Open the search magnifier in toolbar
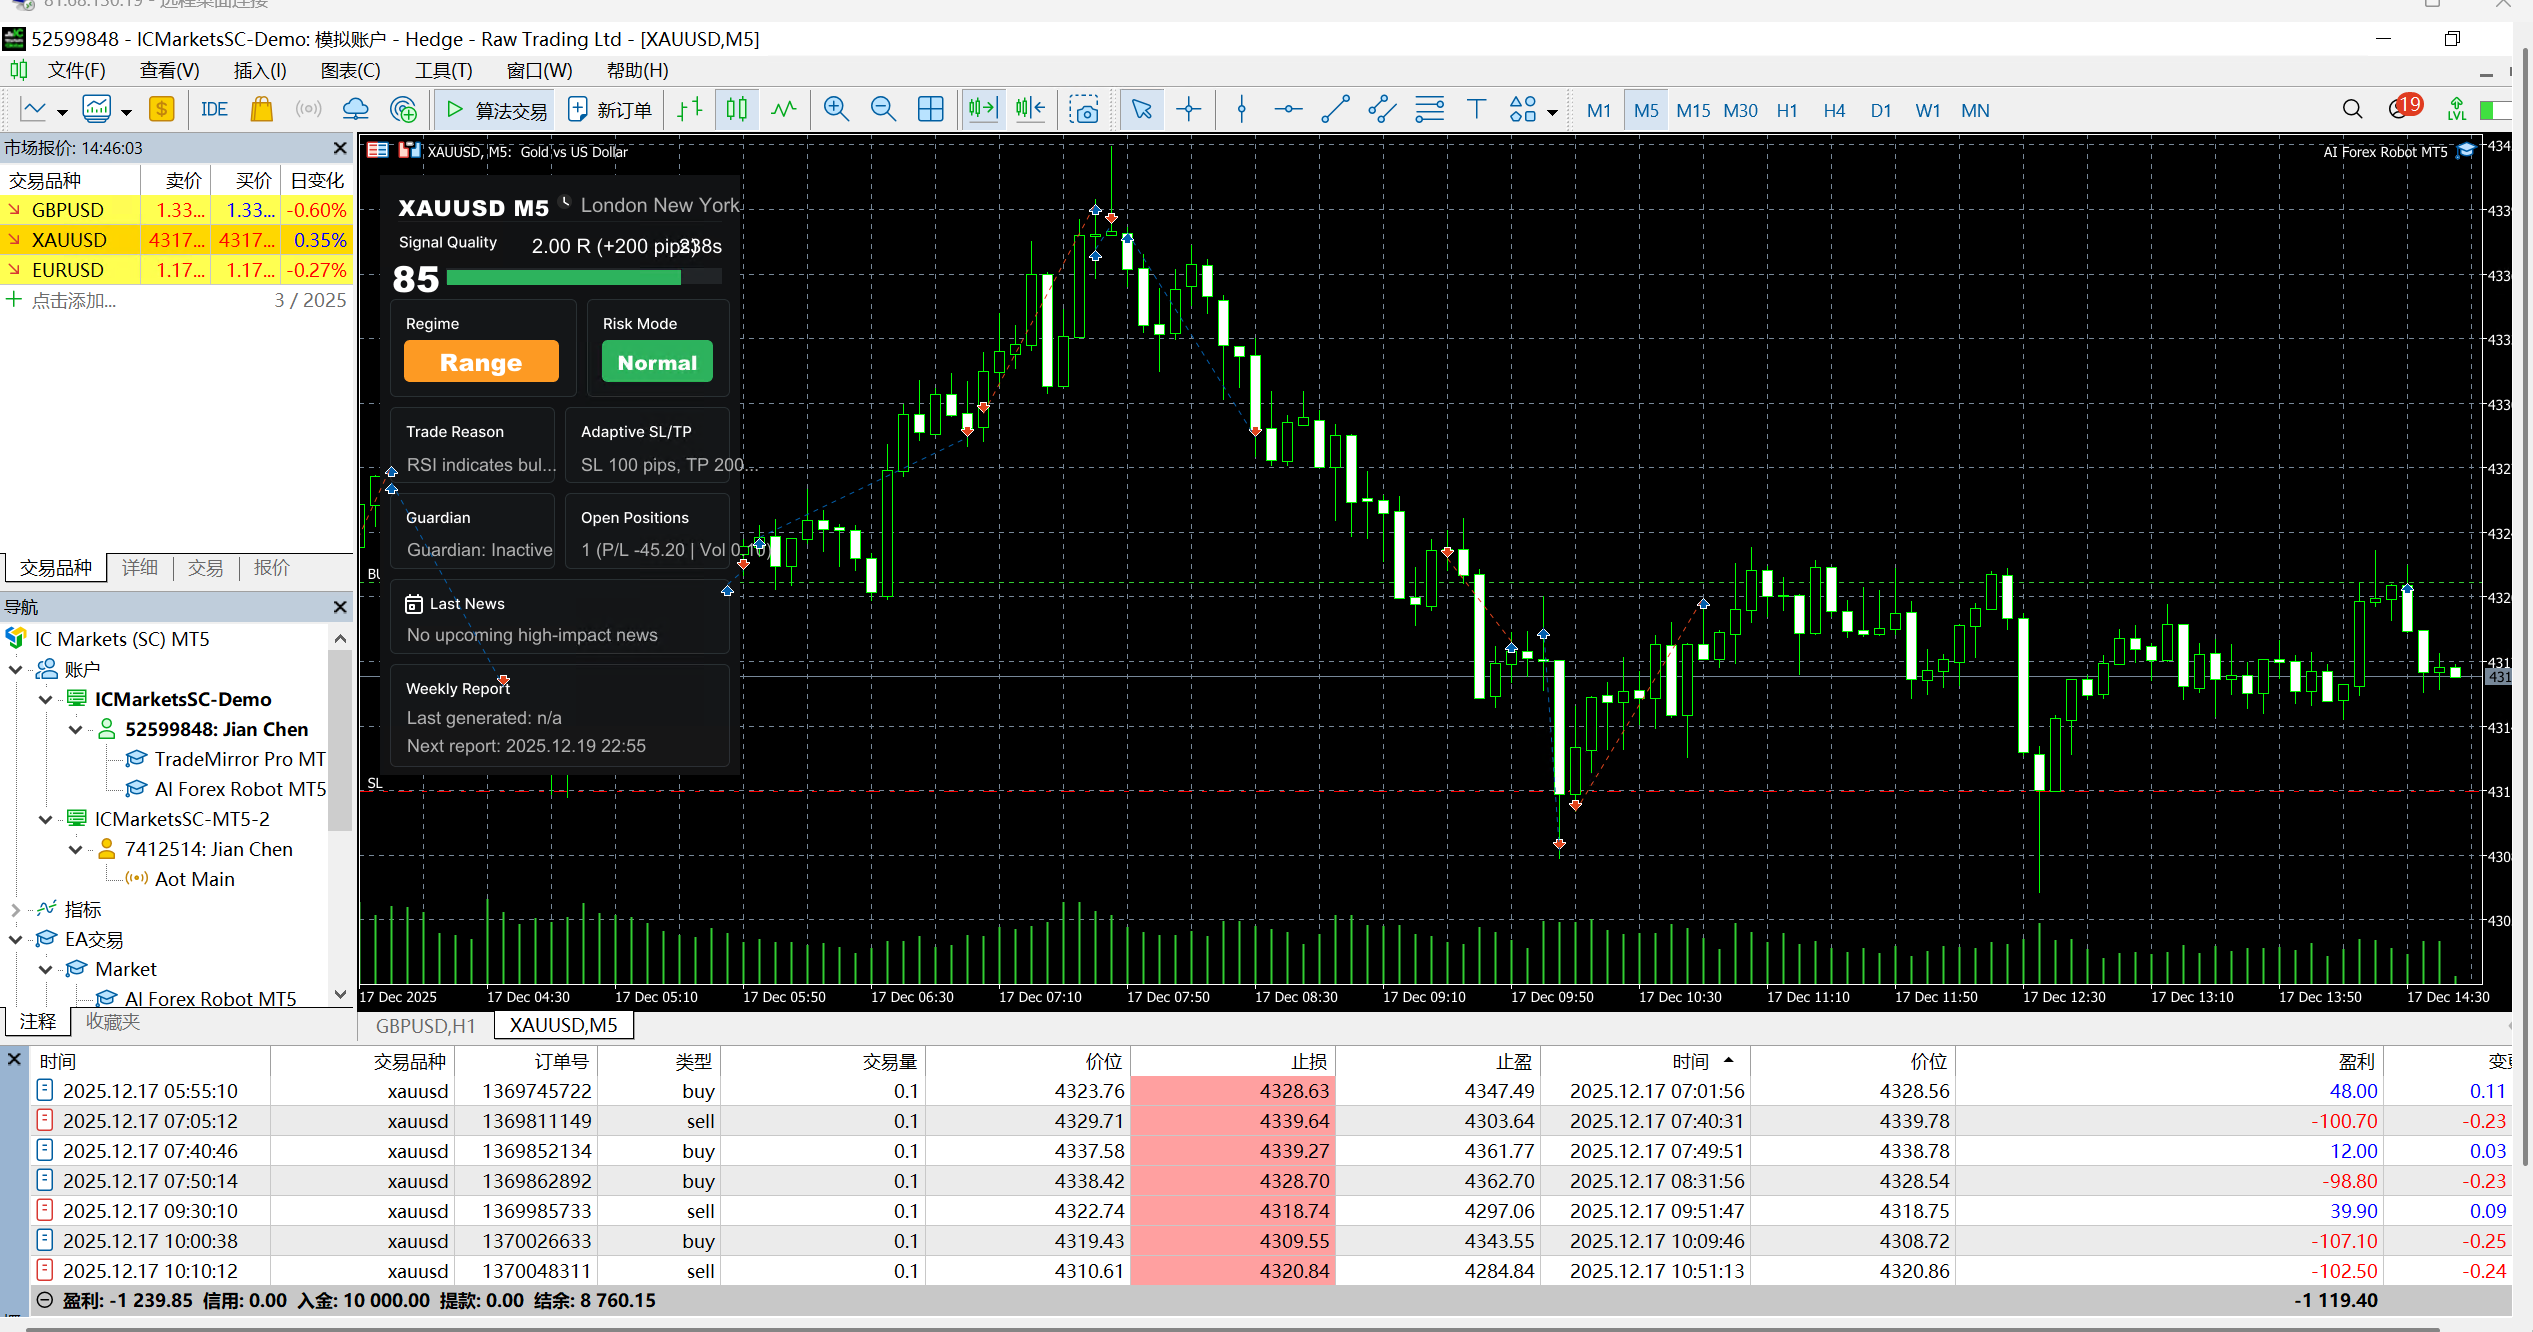 pos(2352,110)
